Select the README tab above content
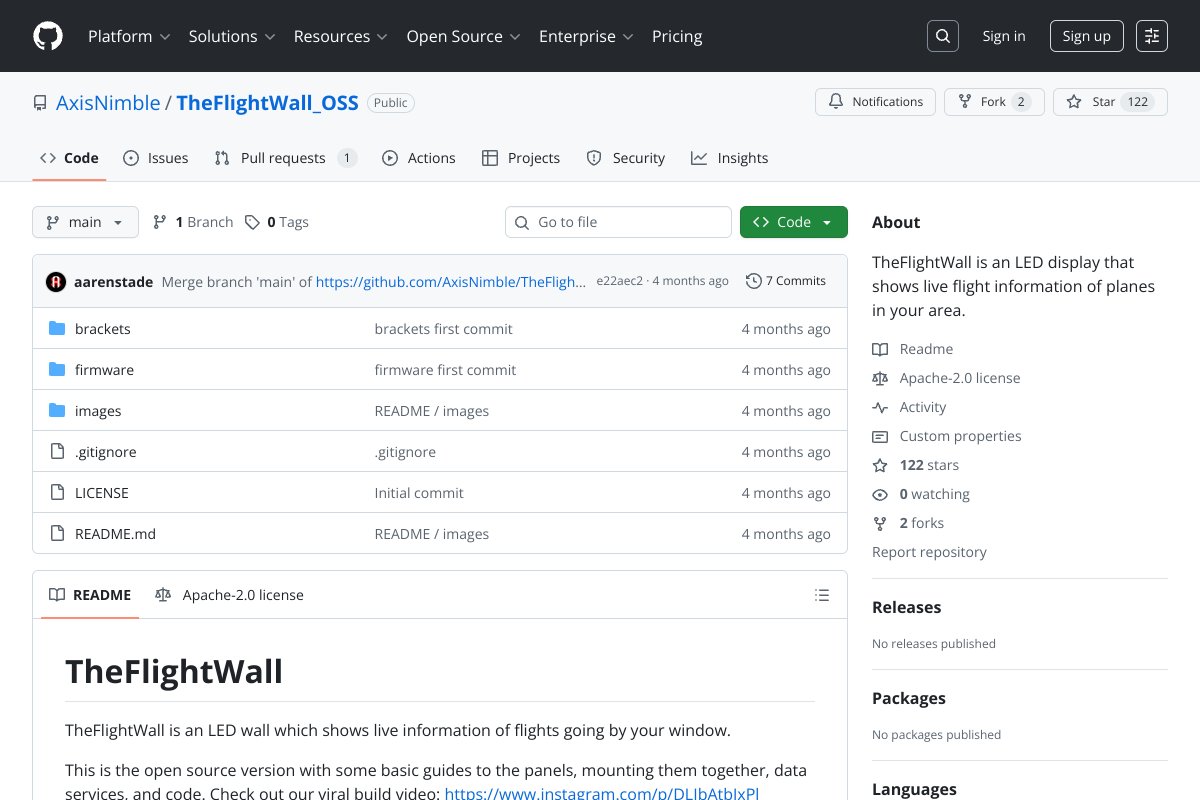This screenshot has width=1200, height=800. (90, 595)
